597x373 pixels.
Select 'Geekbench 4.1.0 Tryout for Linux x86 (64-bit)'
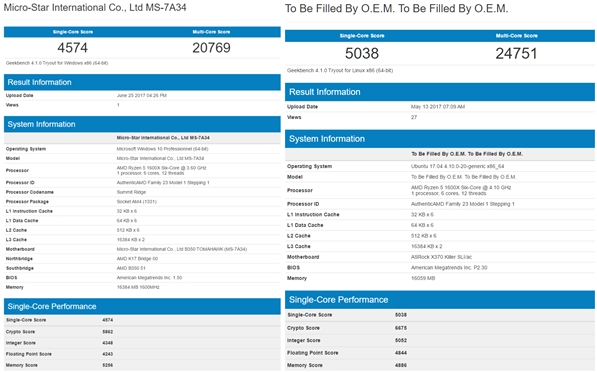click(340, 70)
